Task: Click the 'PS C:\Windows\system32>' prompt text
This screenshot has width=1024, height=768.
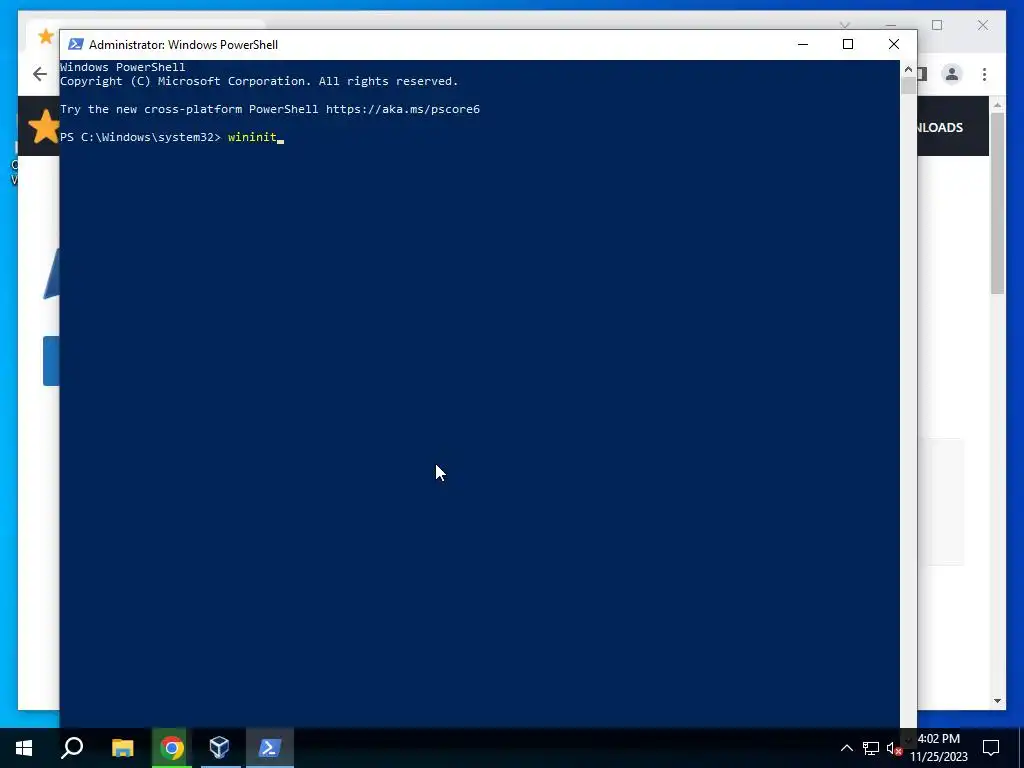Action: 140,137
